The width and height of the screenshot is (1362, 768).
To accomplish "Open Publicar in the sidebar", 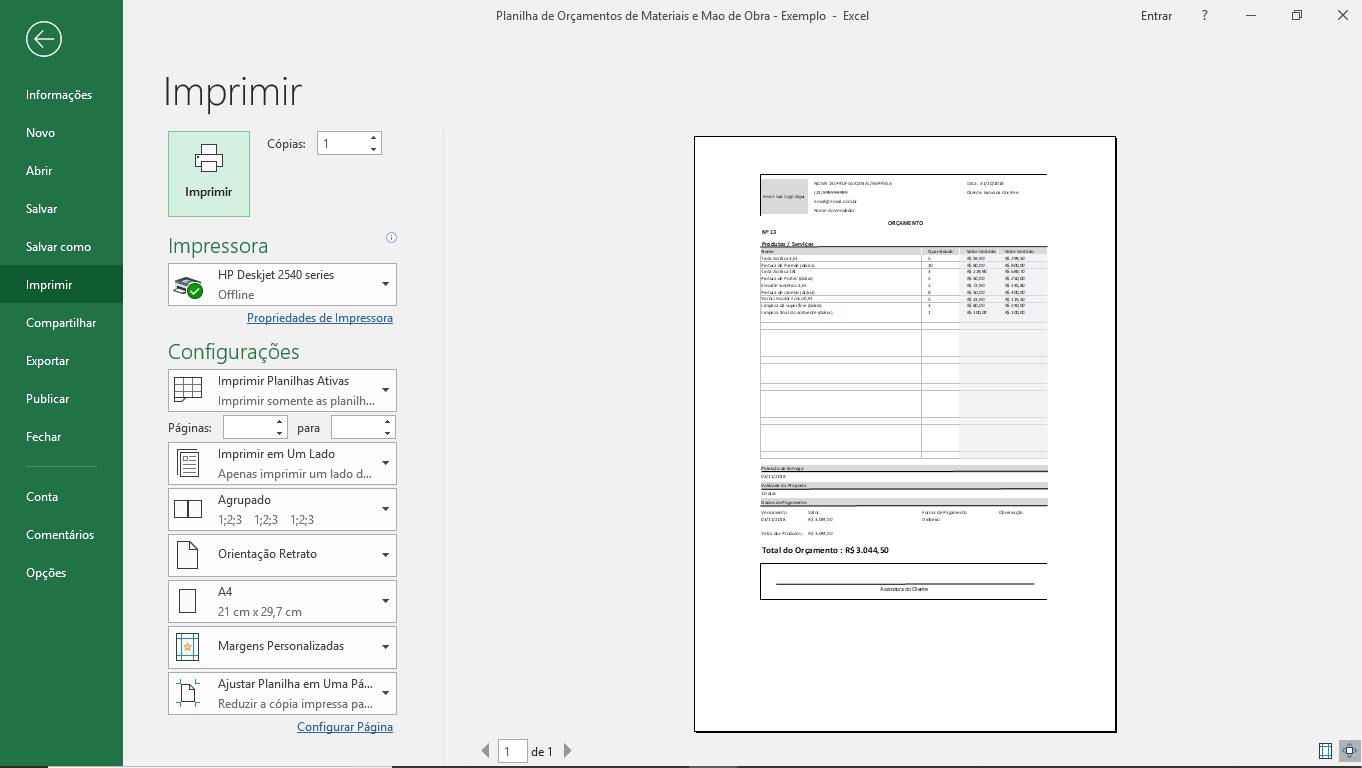I will click(x=61, y=399).
